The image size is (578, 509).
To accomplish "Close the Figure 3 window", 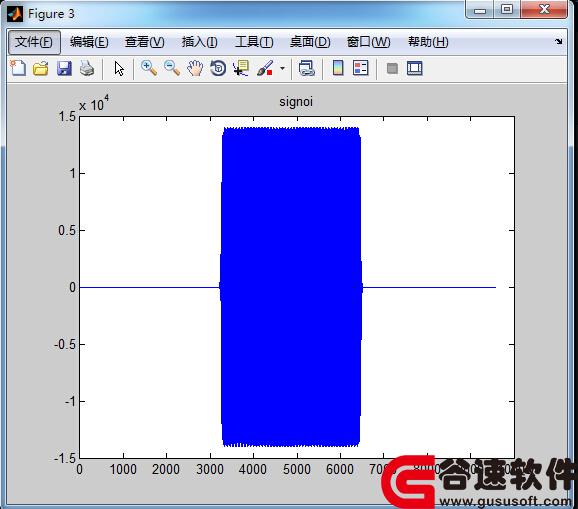I will pos(544,10).
